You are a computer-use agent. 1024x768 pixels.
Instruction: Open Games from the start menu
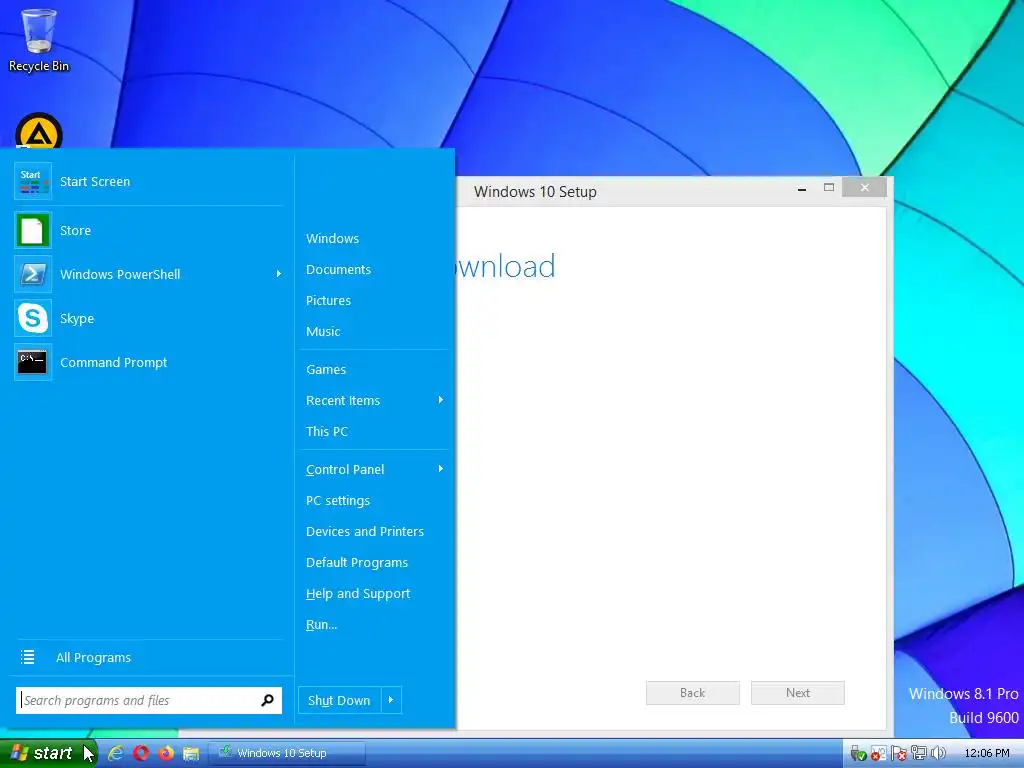[326, 370]
